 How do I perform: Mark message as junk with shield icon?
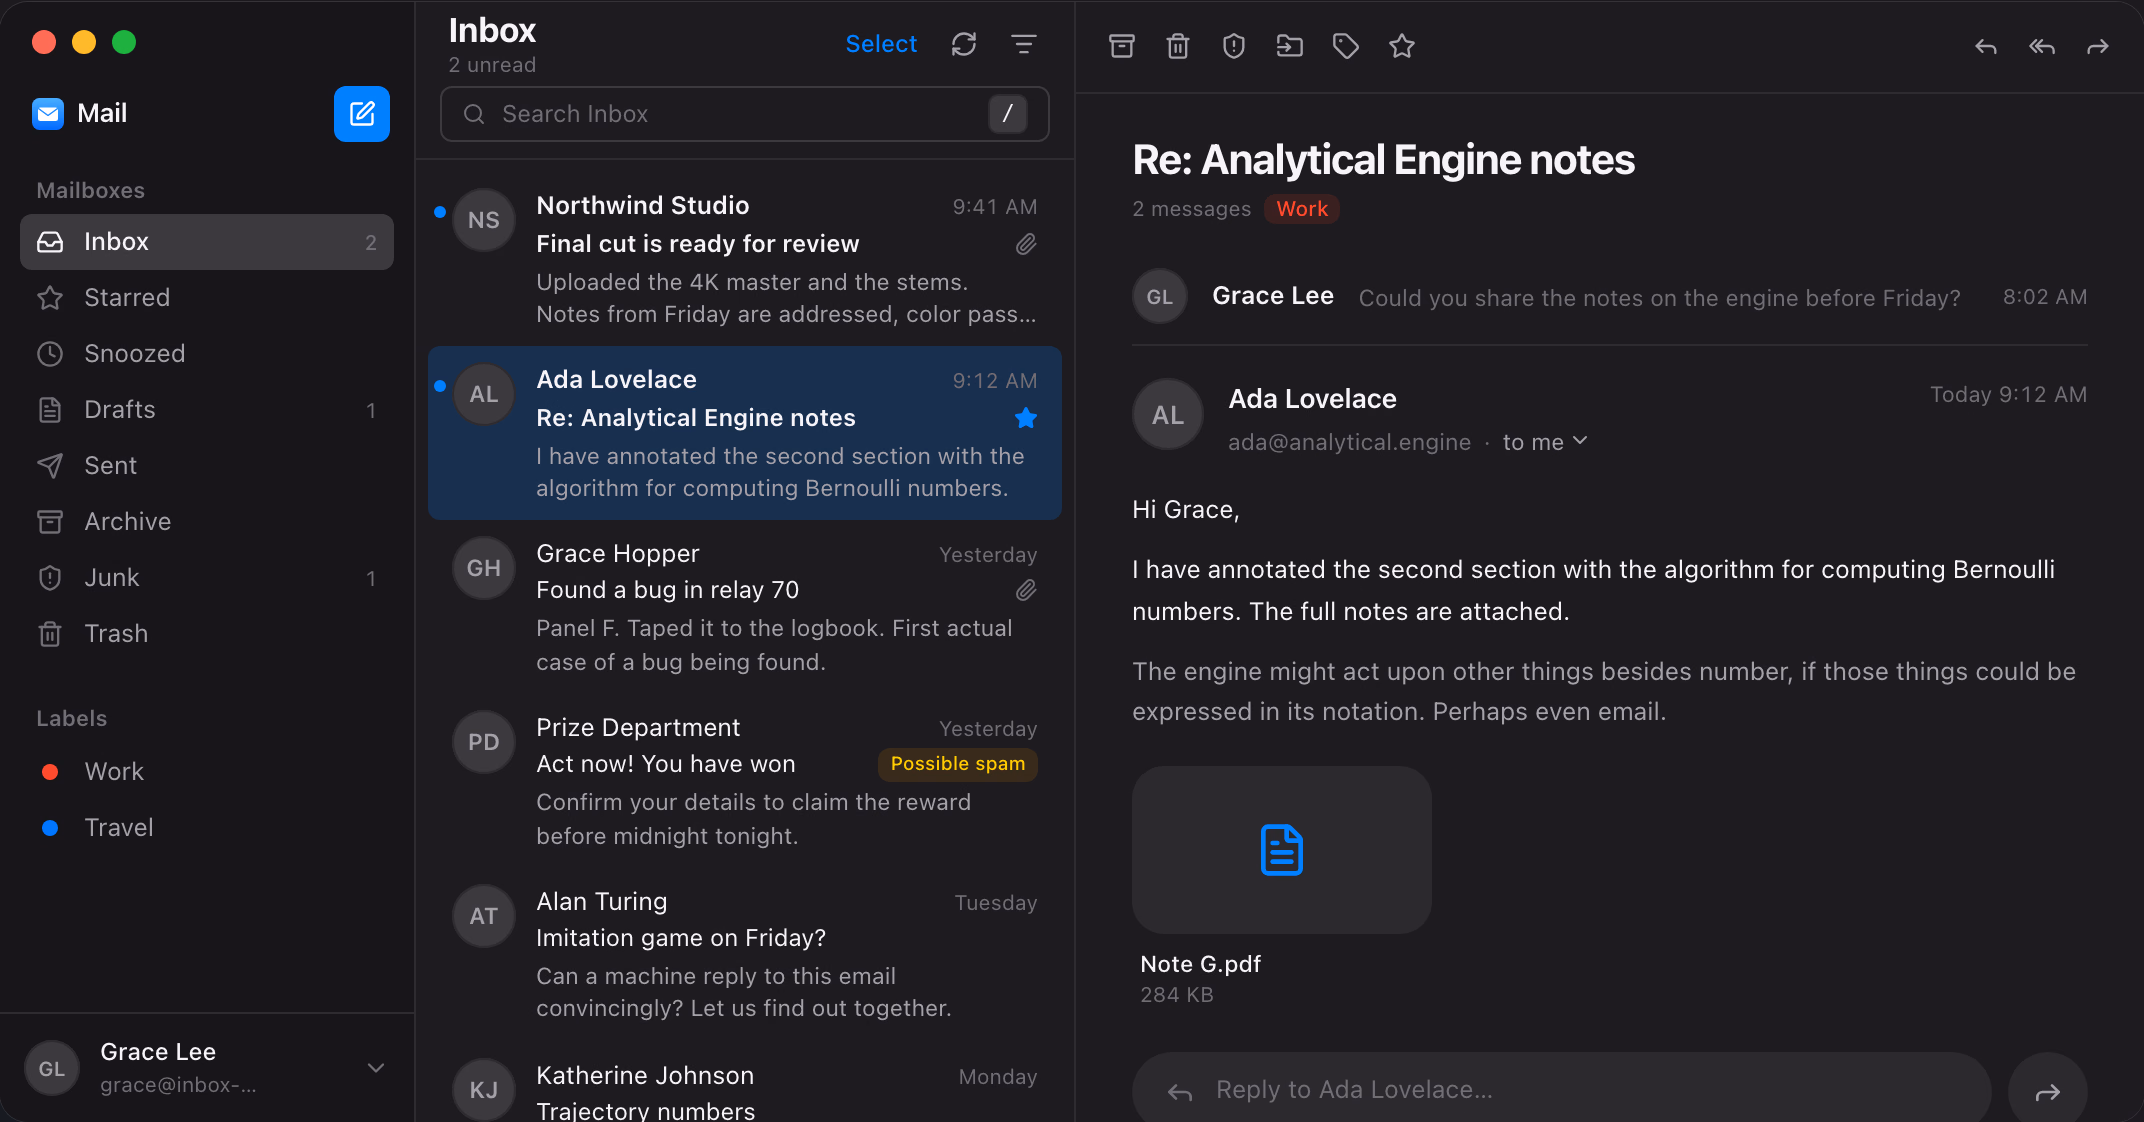pos(1234,46)
